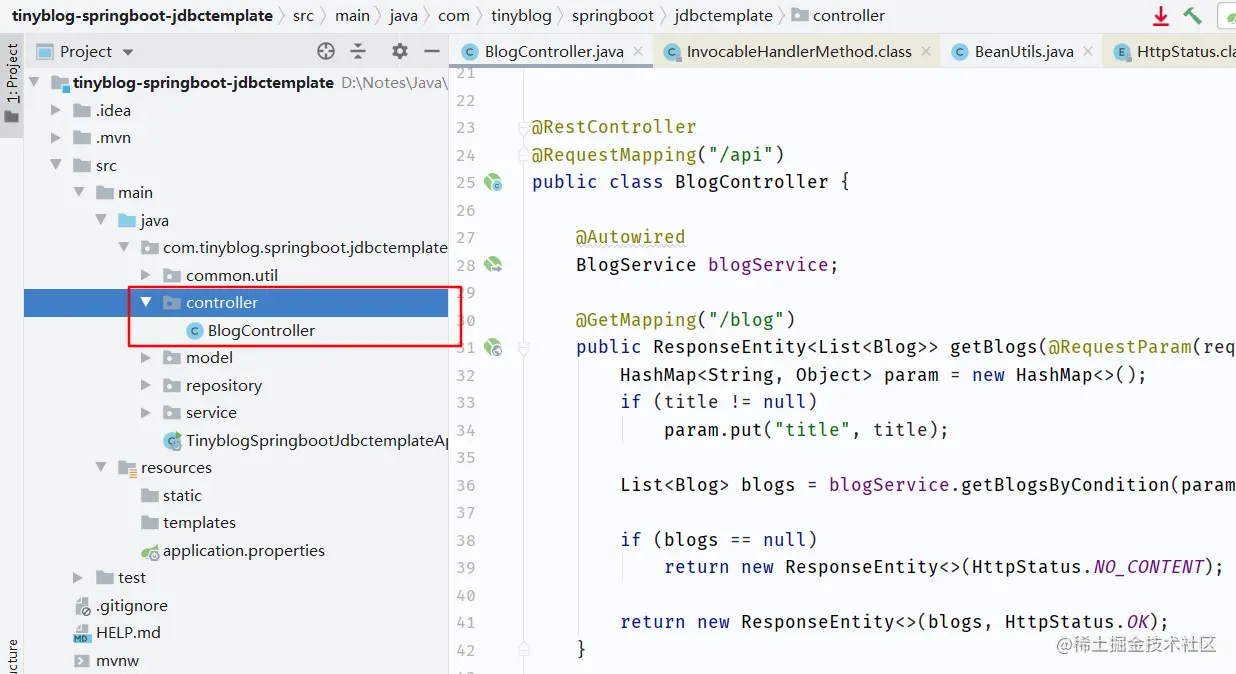Image resolution: width=1236 pixels, height=674 pixels.
Task: Collapse the main folder
Action: 79,193
